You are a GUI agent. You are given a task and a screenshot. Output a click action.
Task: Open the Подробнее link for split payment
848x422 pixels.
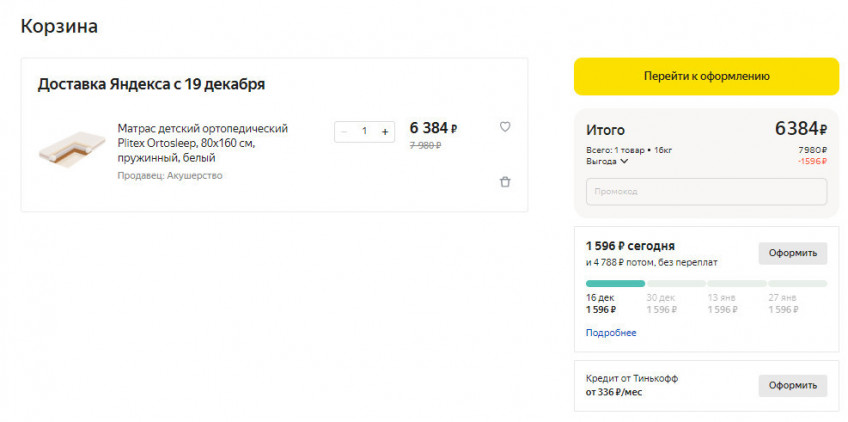(x=611, y=333)
